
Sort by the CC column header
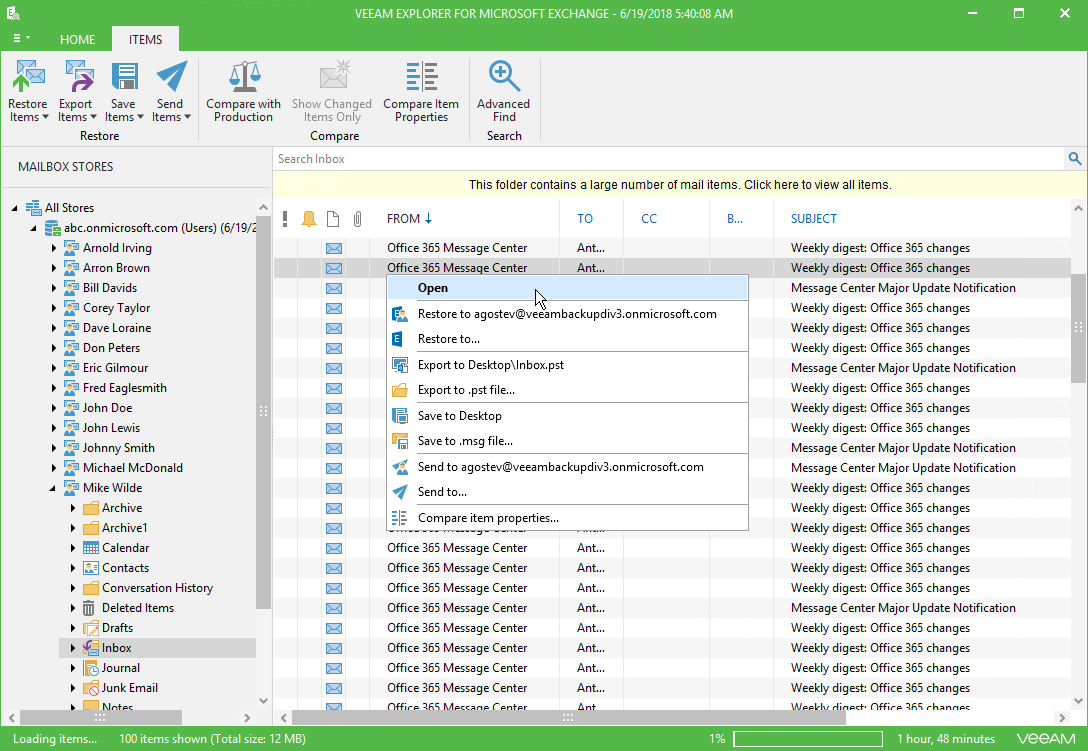[649, 219]
